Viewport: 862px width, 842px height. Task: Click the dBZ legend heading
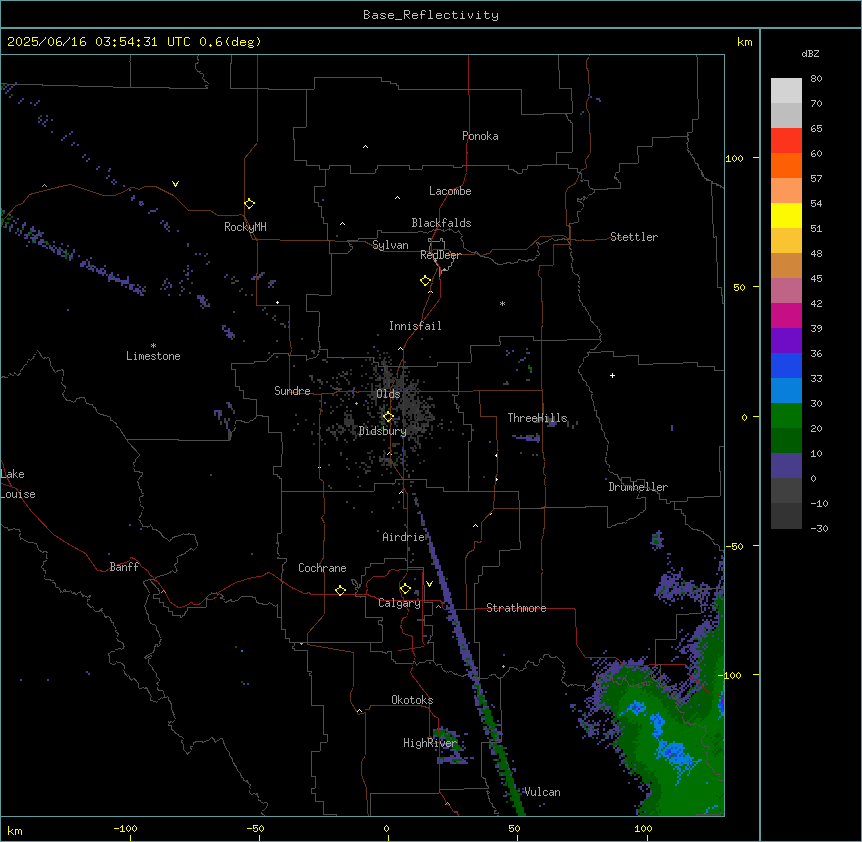coord(810,54)
